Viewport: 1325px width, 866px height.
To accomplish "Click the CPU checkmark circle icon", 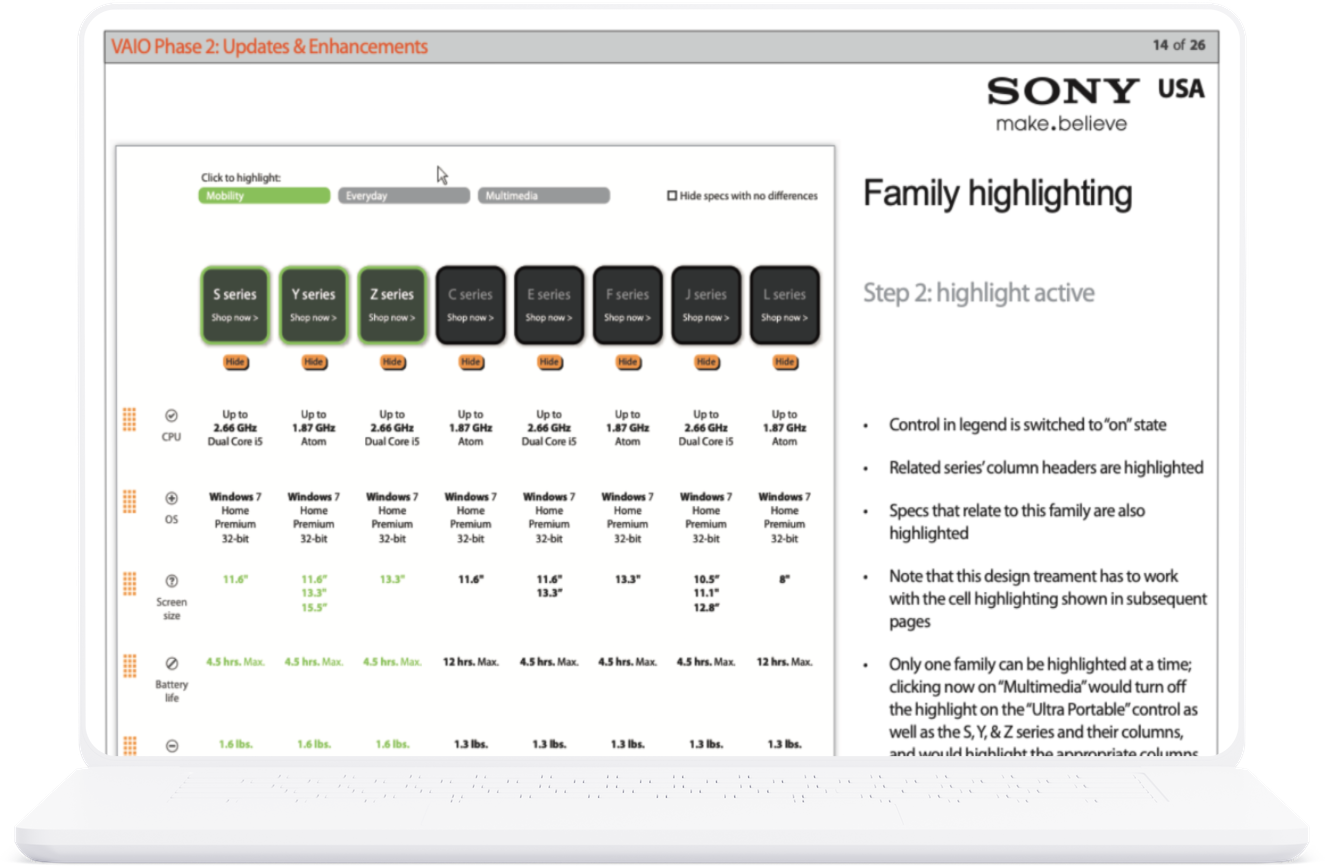I will (171, 415).
